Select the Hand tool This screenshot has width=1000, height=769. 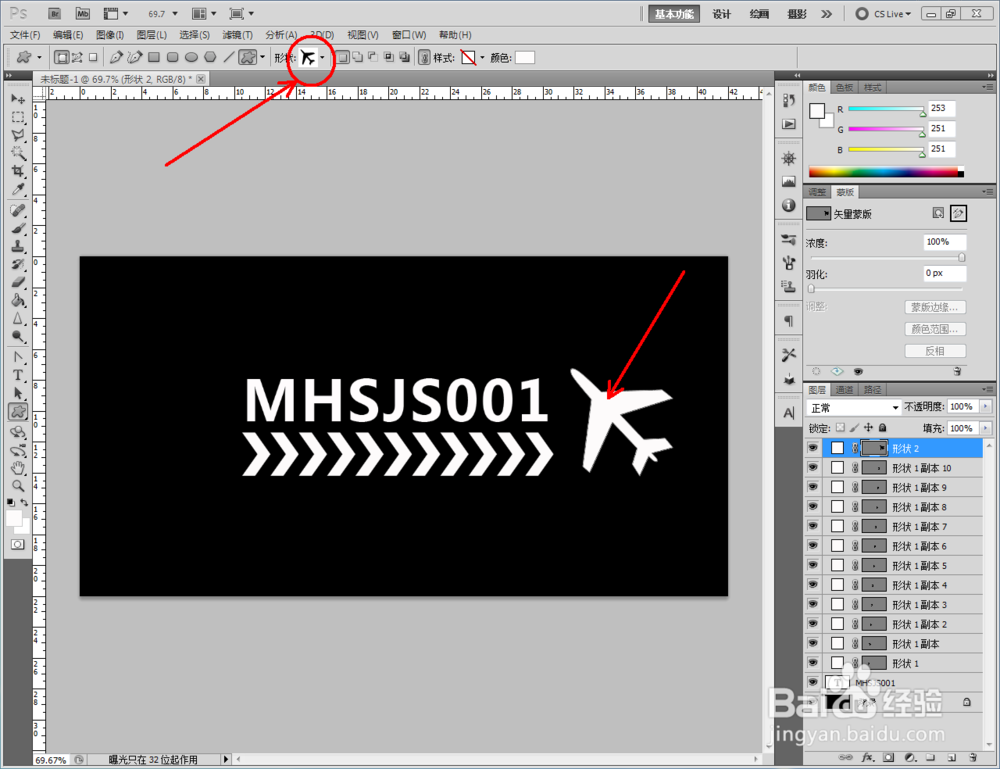pyautogui.click(x=18, y=468)
